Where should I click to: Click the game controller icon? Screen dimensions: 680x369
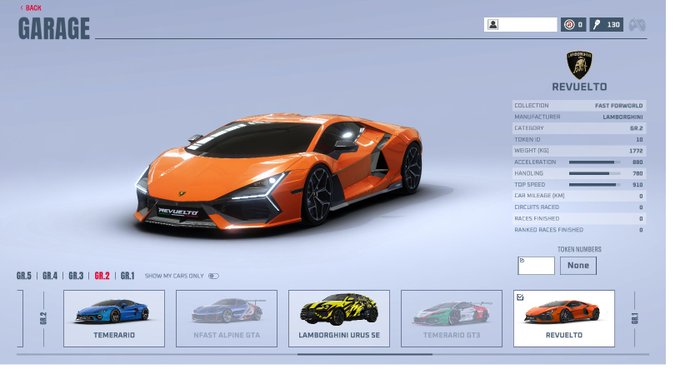point(637,25)
